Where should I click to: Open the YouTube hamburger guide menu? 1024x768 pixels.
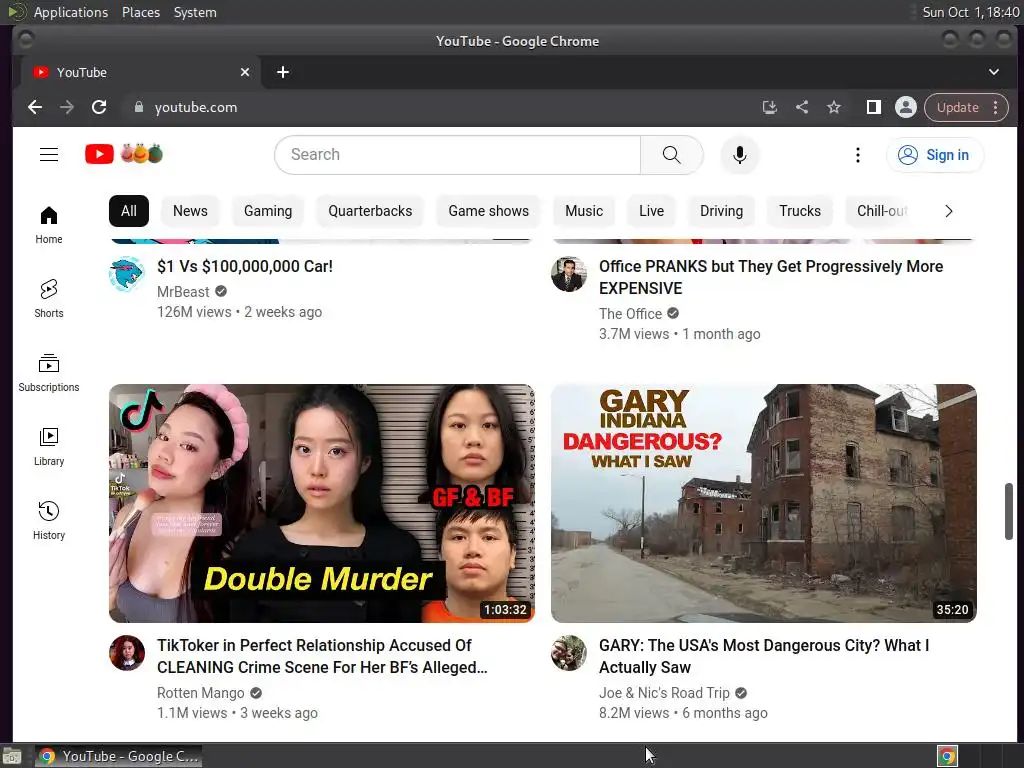[49, 155]
